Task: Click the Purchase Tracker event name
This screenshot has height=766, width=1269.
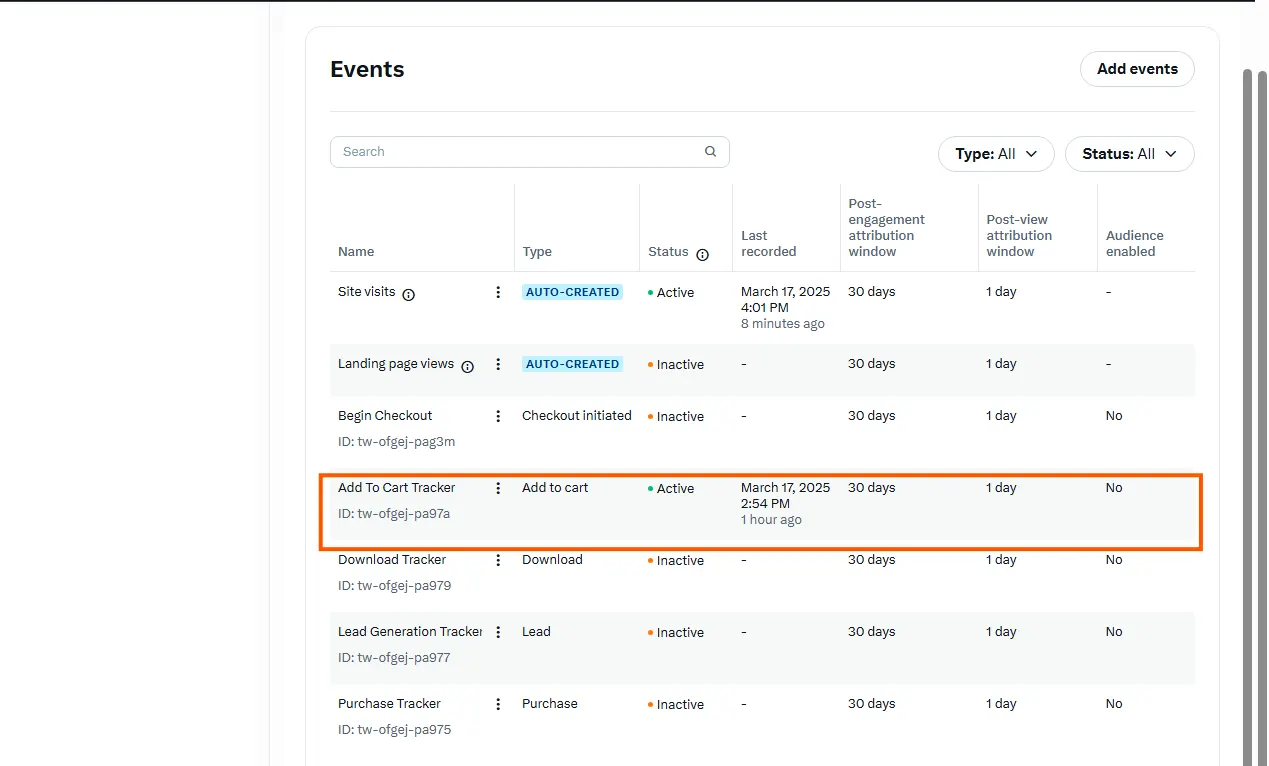Action: [x=389, y=704]
